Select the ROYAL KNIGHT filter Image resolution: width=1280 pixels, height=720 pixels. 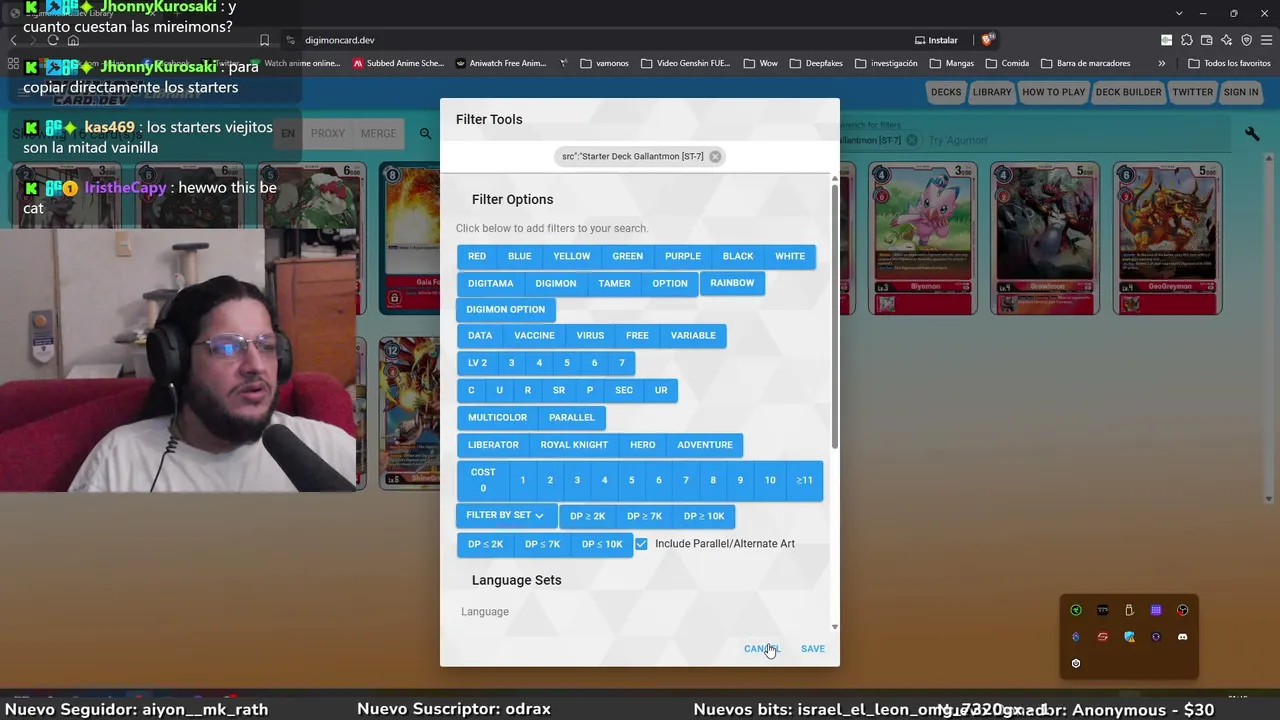(x=574, y=445)
